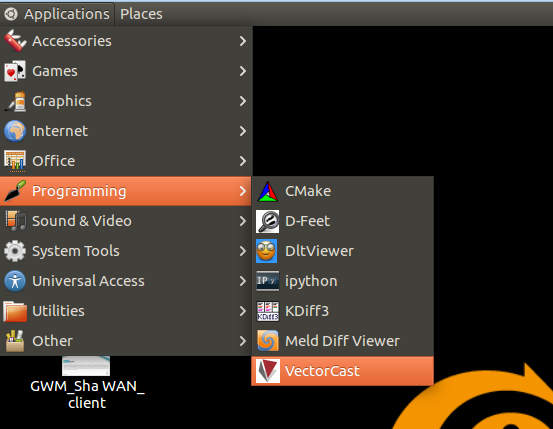Click the CMake triangle icon

tap(268, 191)
